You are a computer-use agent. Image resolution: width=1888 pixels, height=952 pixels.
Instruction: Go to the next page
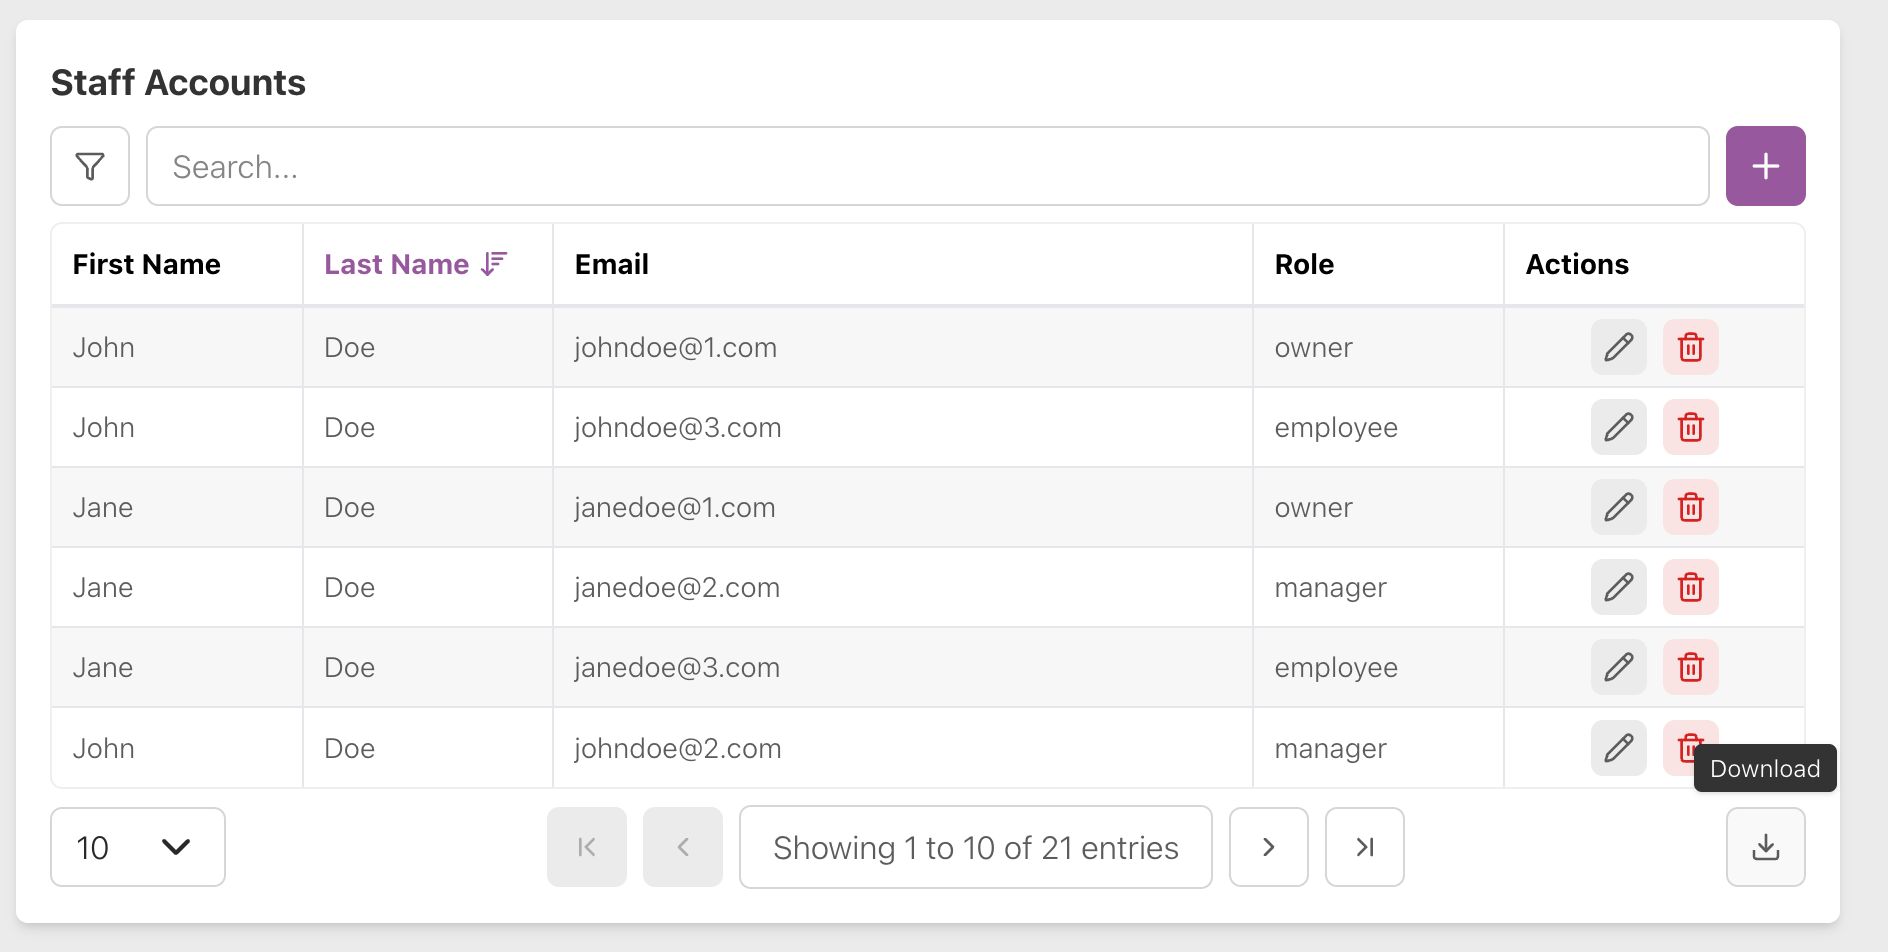coord(1268,847)
